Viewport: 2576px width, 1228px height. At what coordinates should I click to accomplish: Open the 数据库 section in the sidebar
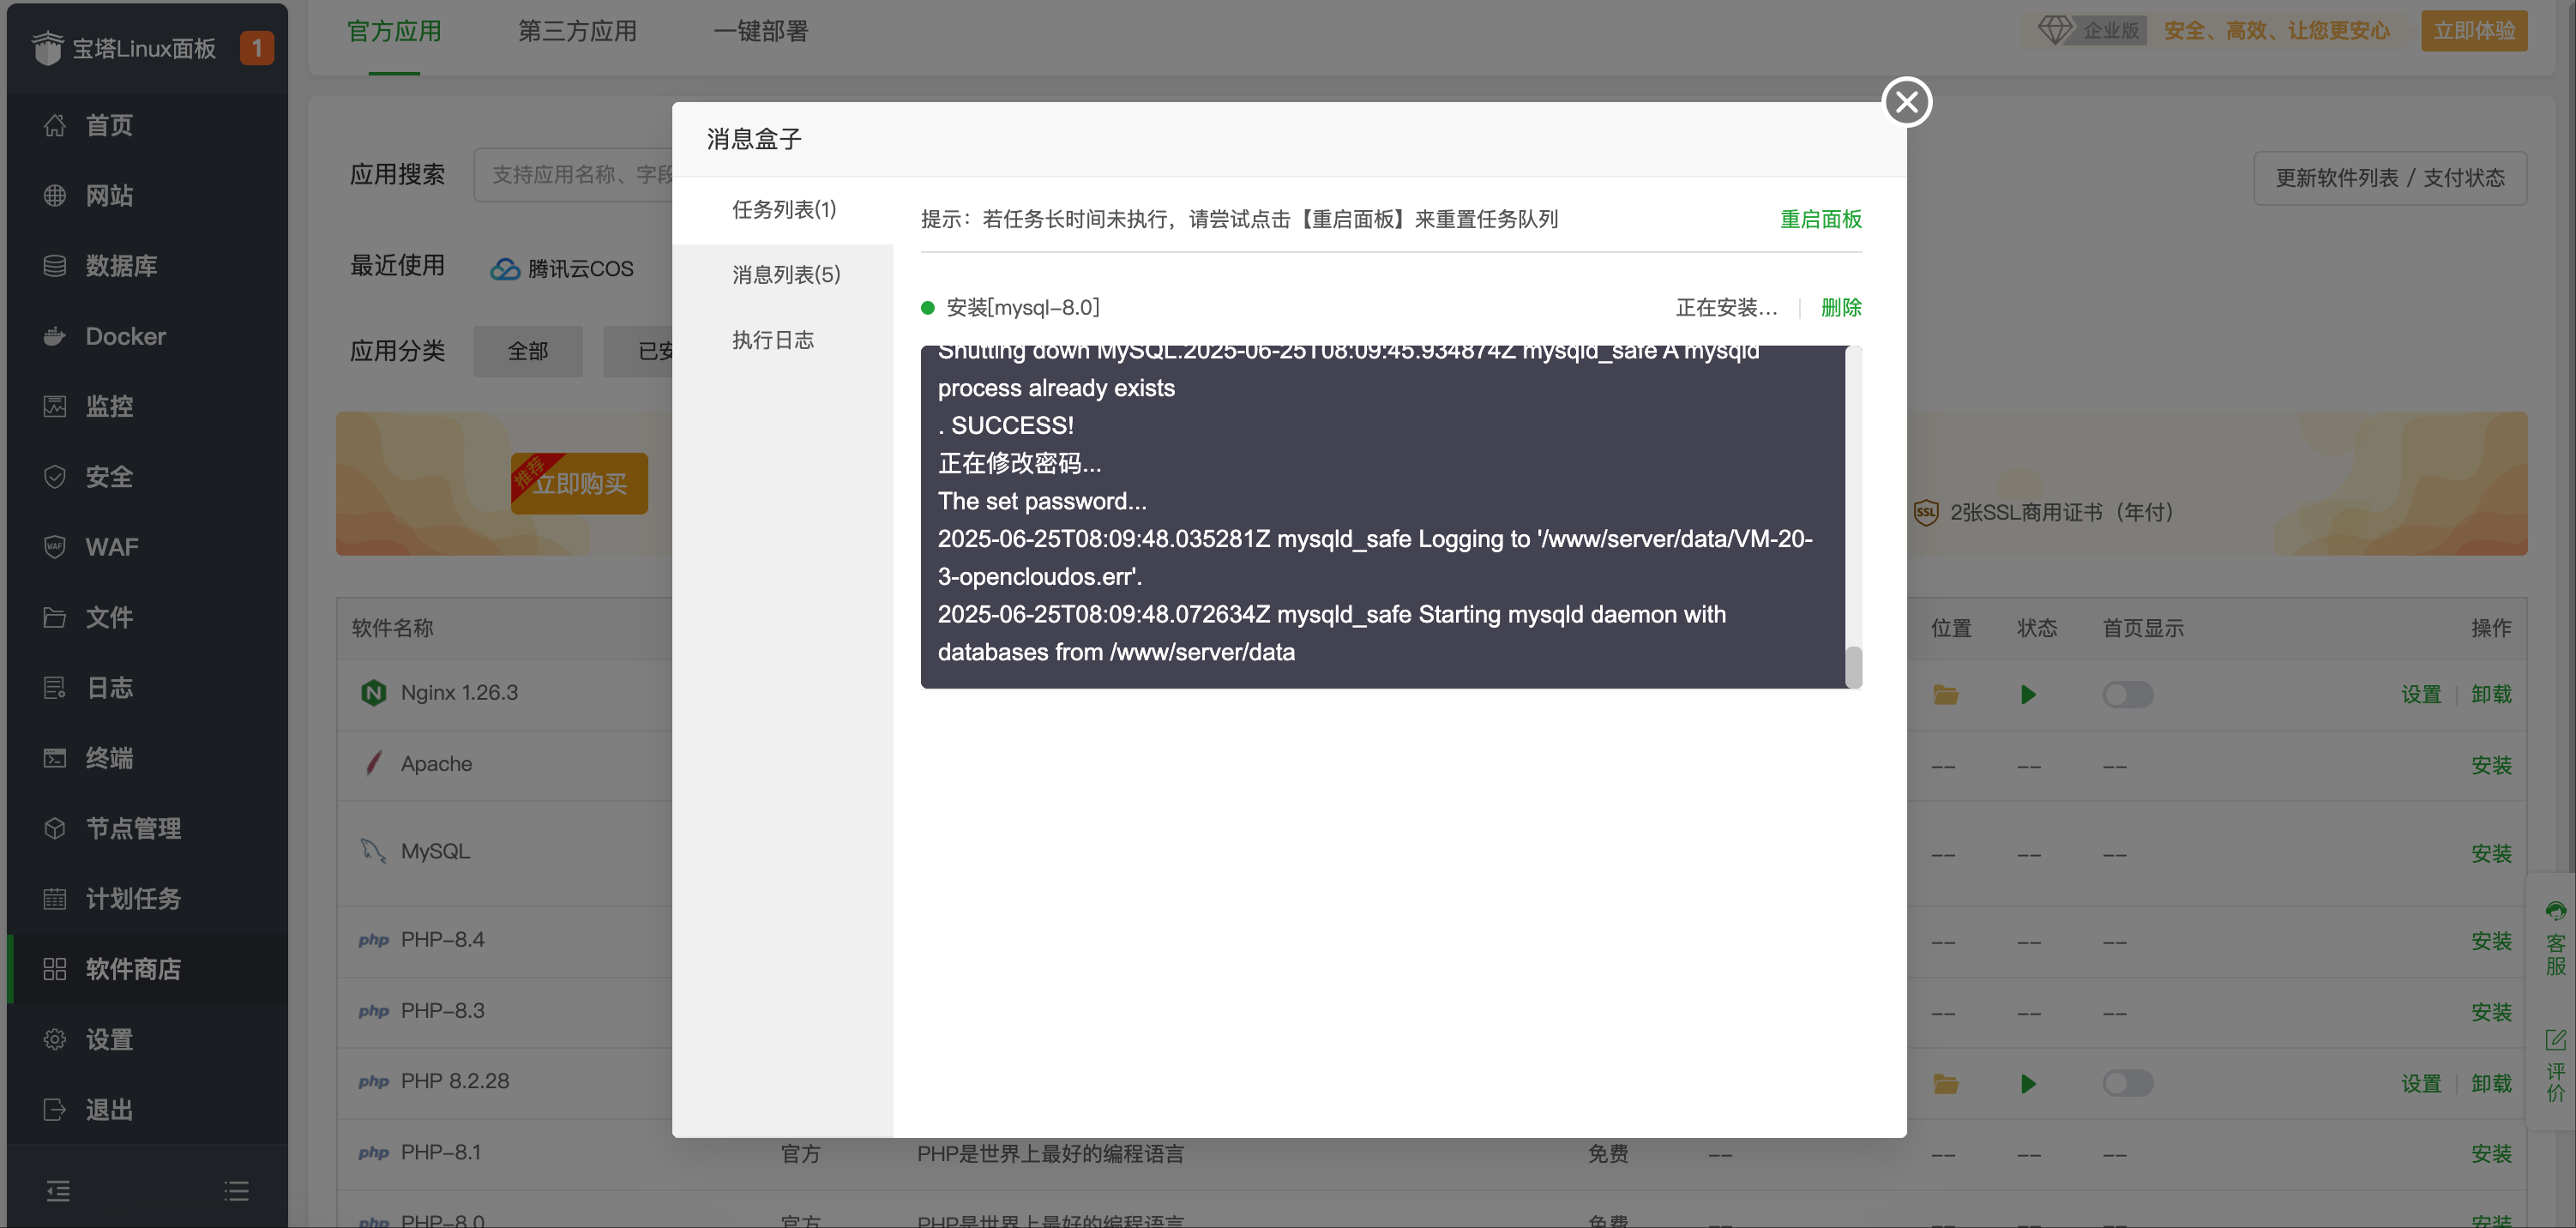(x=122, y=265)
